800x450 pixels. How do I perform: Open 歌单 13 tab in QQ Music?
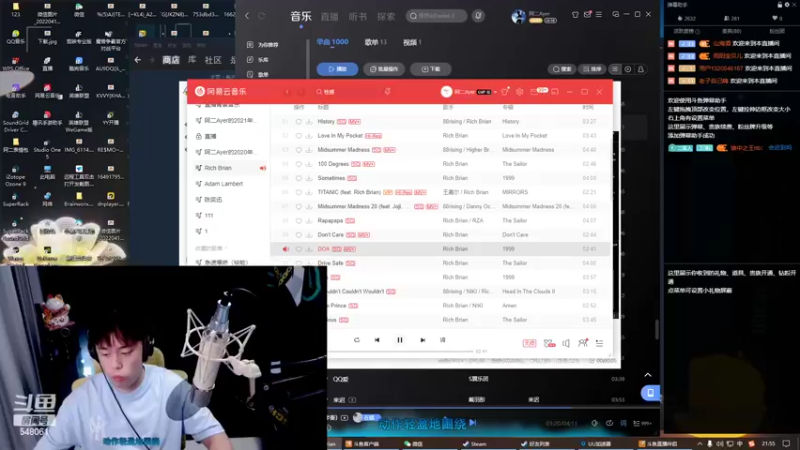[x=376, y=42]
